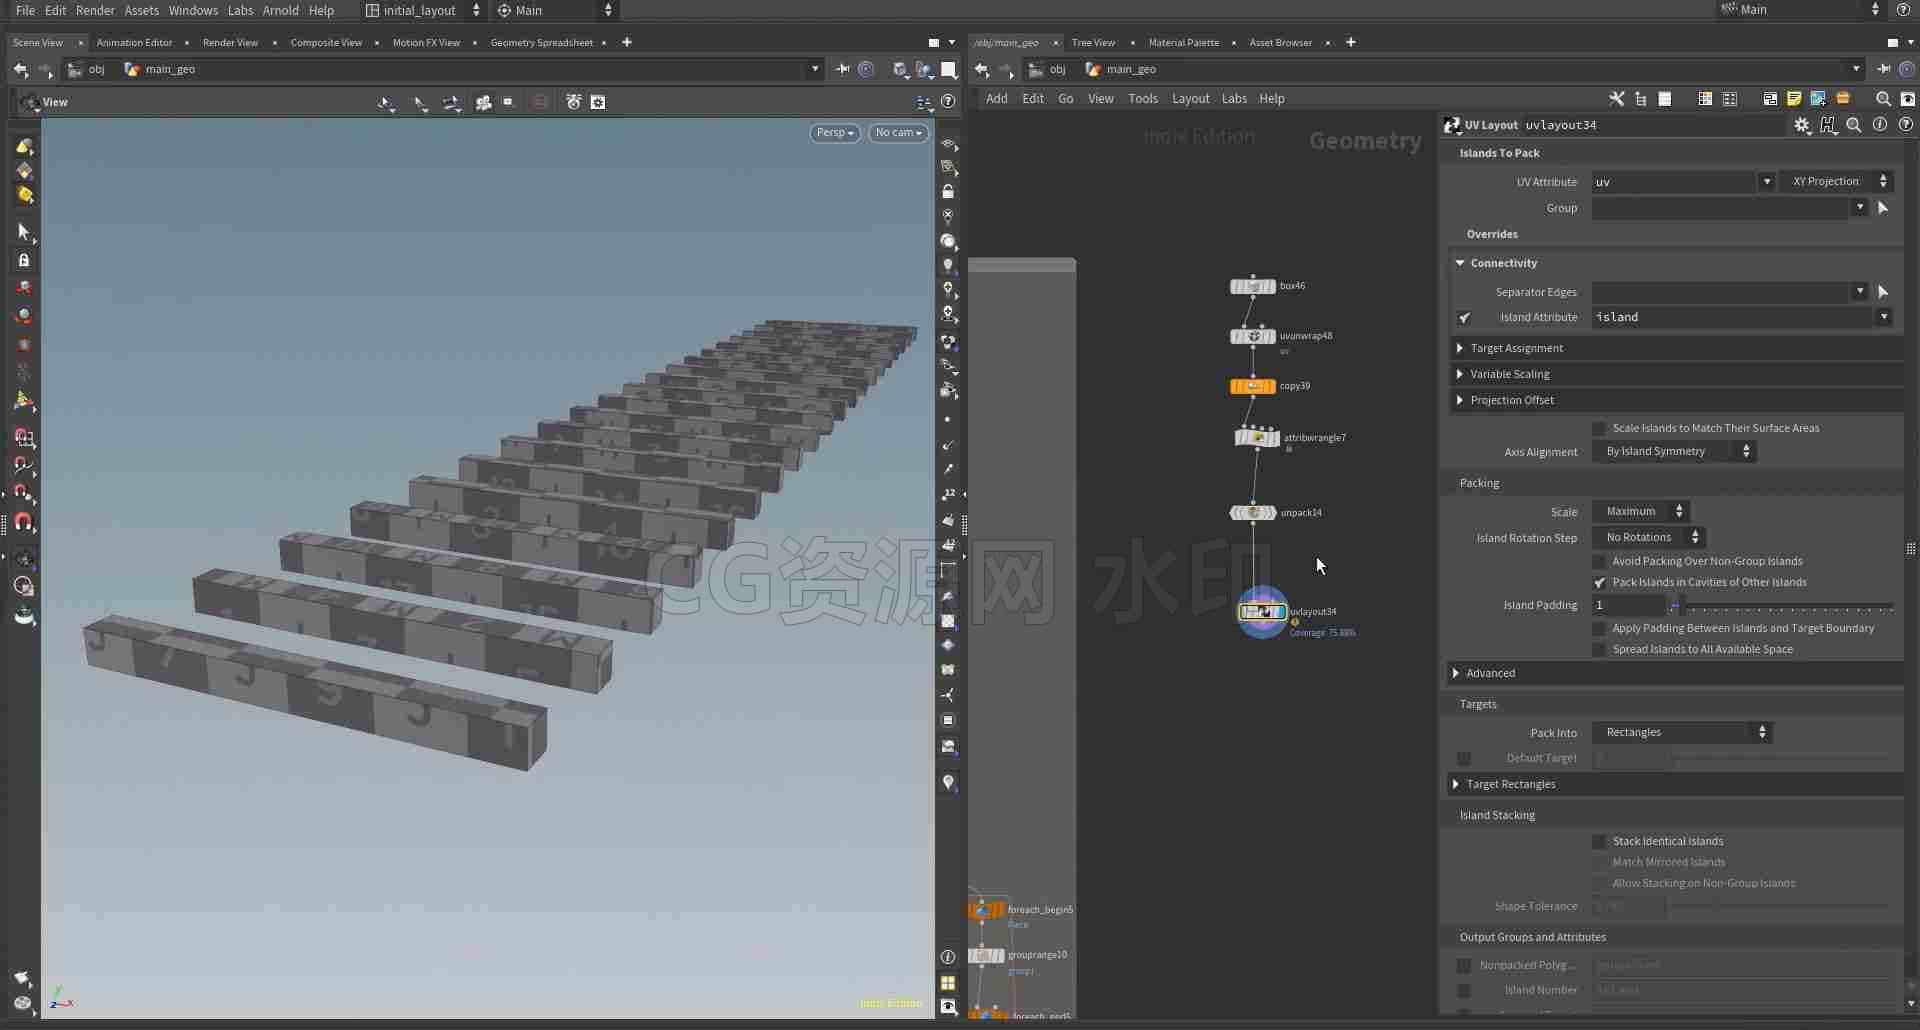The image size is (1920, 1030).
Task: Open the Pack Into Rectangles dropdown
Action: click(1682, 733)
